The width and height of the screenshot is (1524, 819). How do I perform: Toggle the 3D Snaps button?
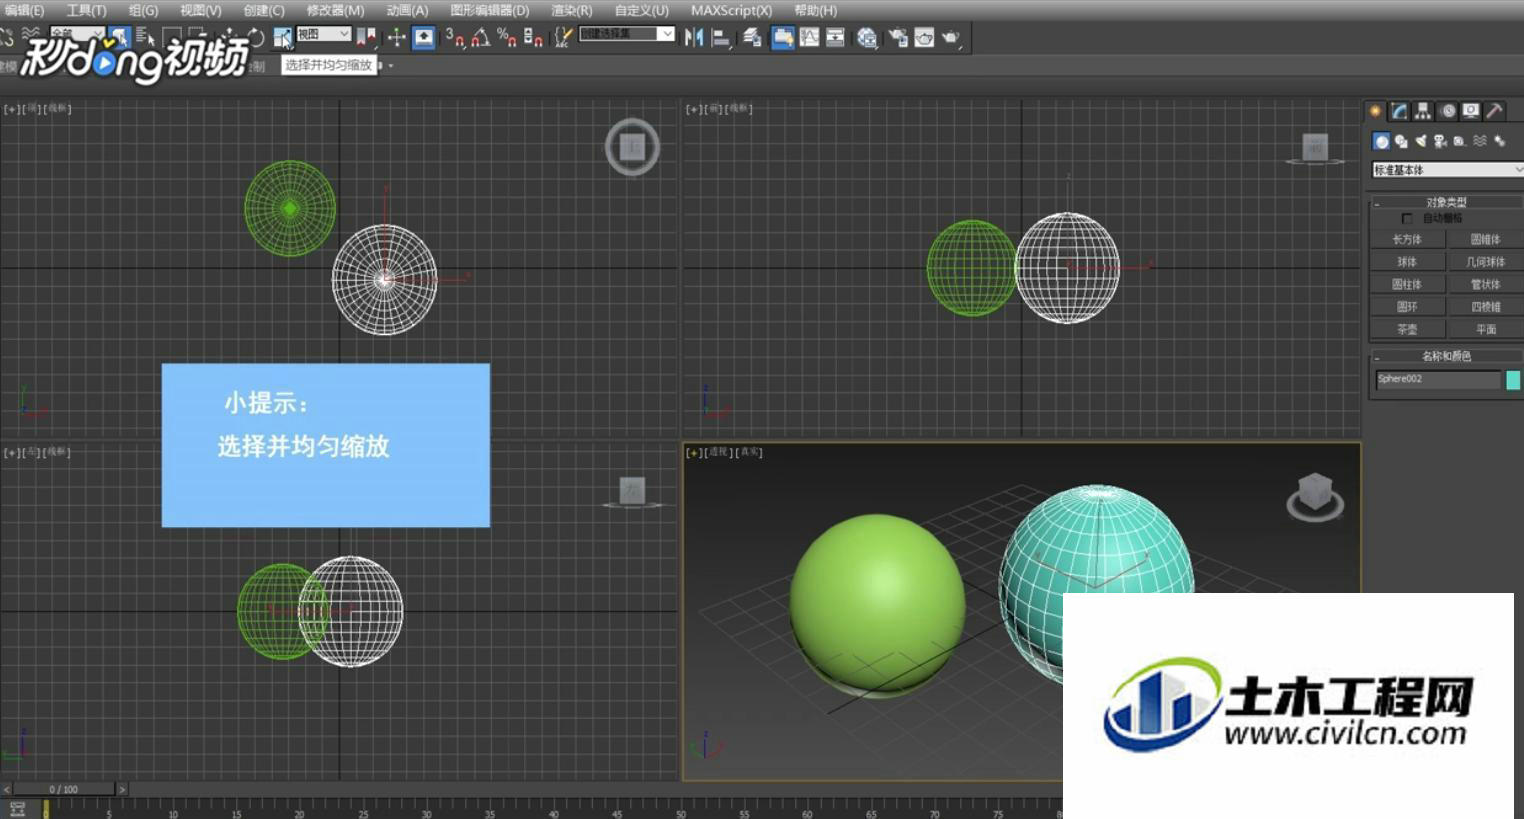[455, 38]
